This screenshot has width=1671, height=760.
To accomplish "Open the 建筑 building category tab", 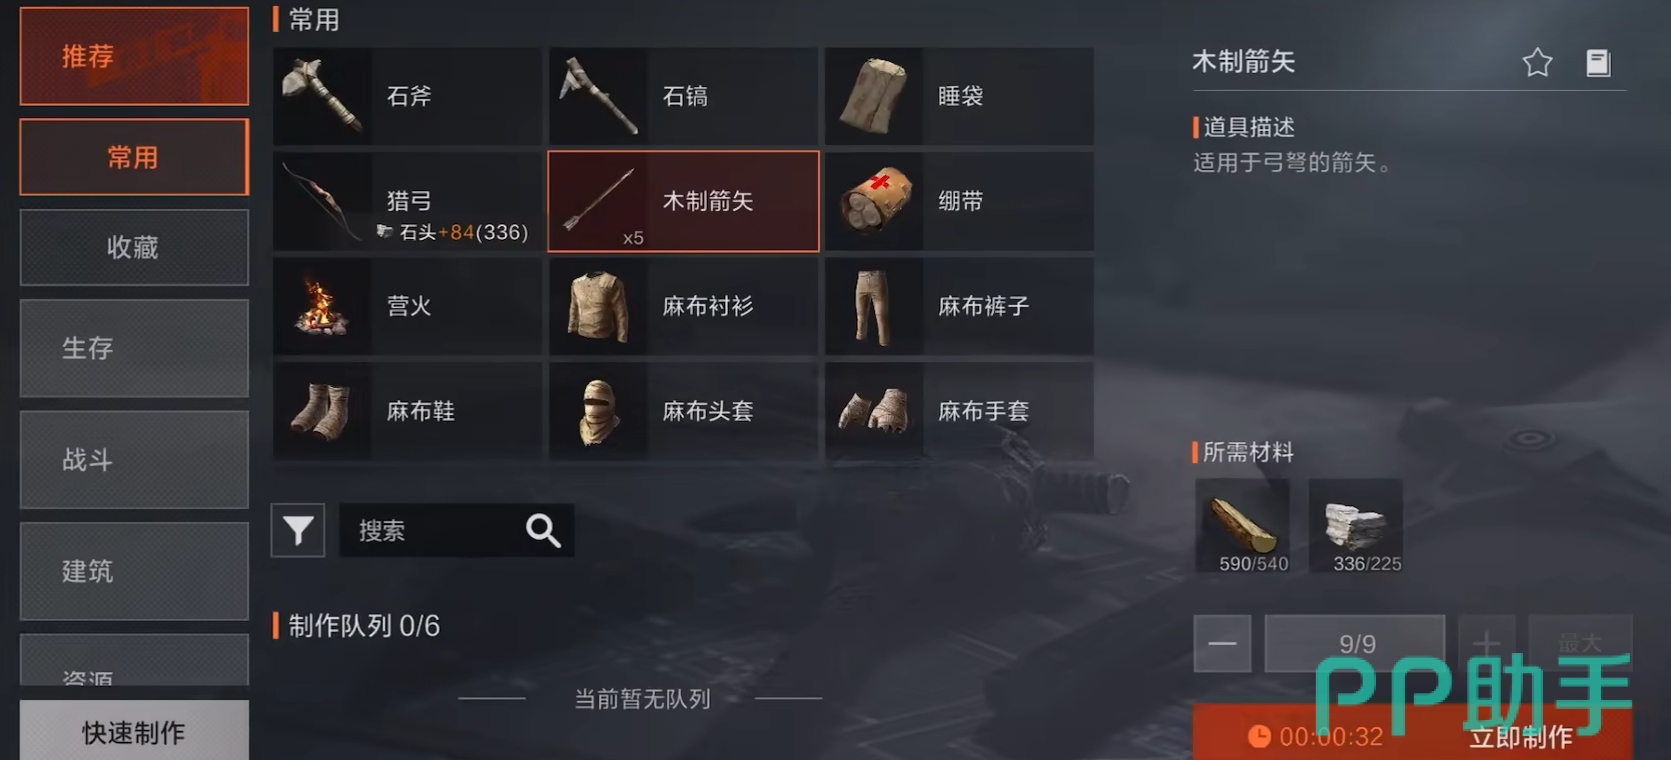I will click(x=134, y=571).
